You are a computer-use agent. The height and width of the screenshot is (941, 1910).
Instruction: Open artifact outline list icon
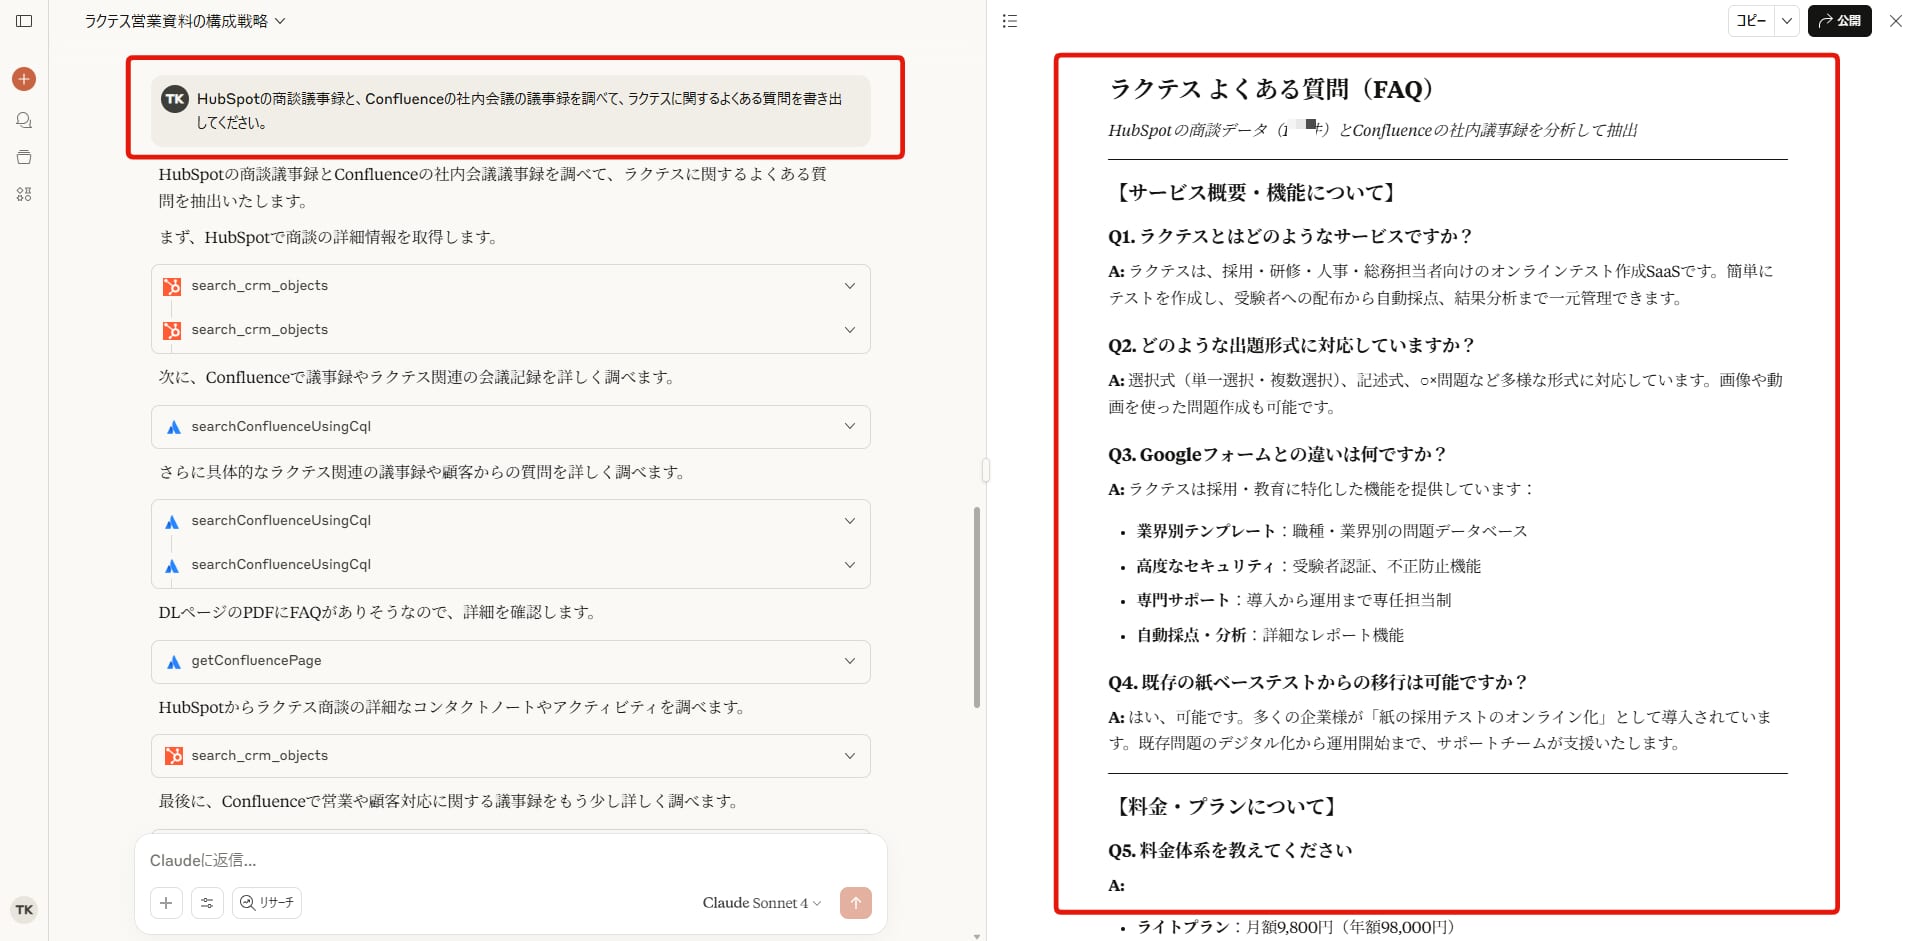[1010, 21]
